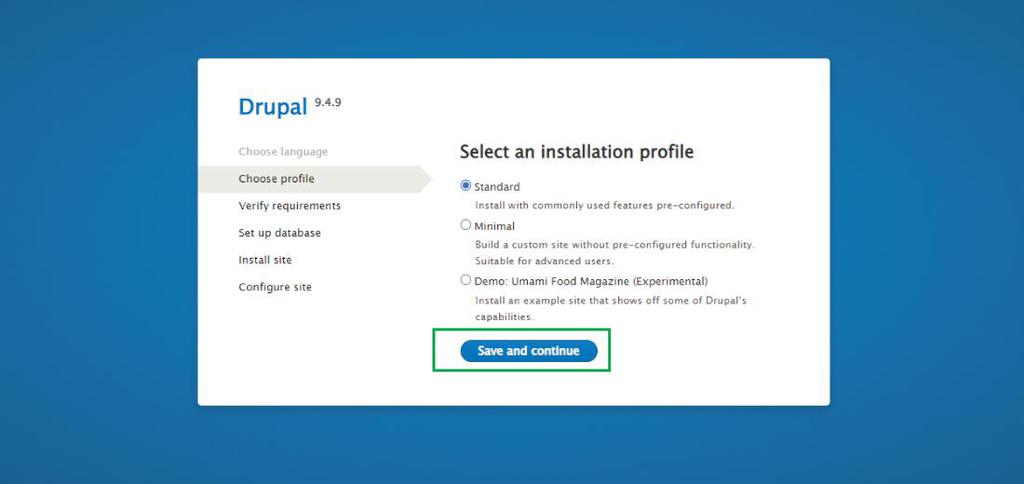Click the 'Build a custom site' description line
Viewport: 1024px width, 484px height.
click(614, 244)
